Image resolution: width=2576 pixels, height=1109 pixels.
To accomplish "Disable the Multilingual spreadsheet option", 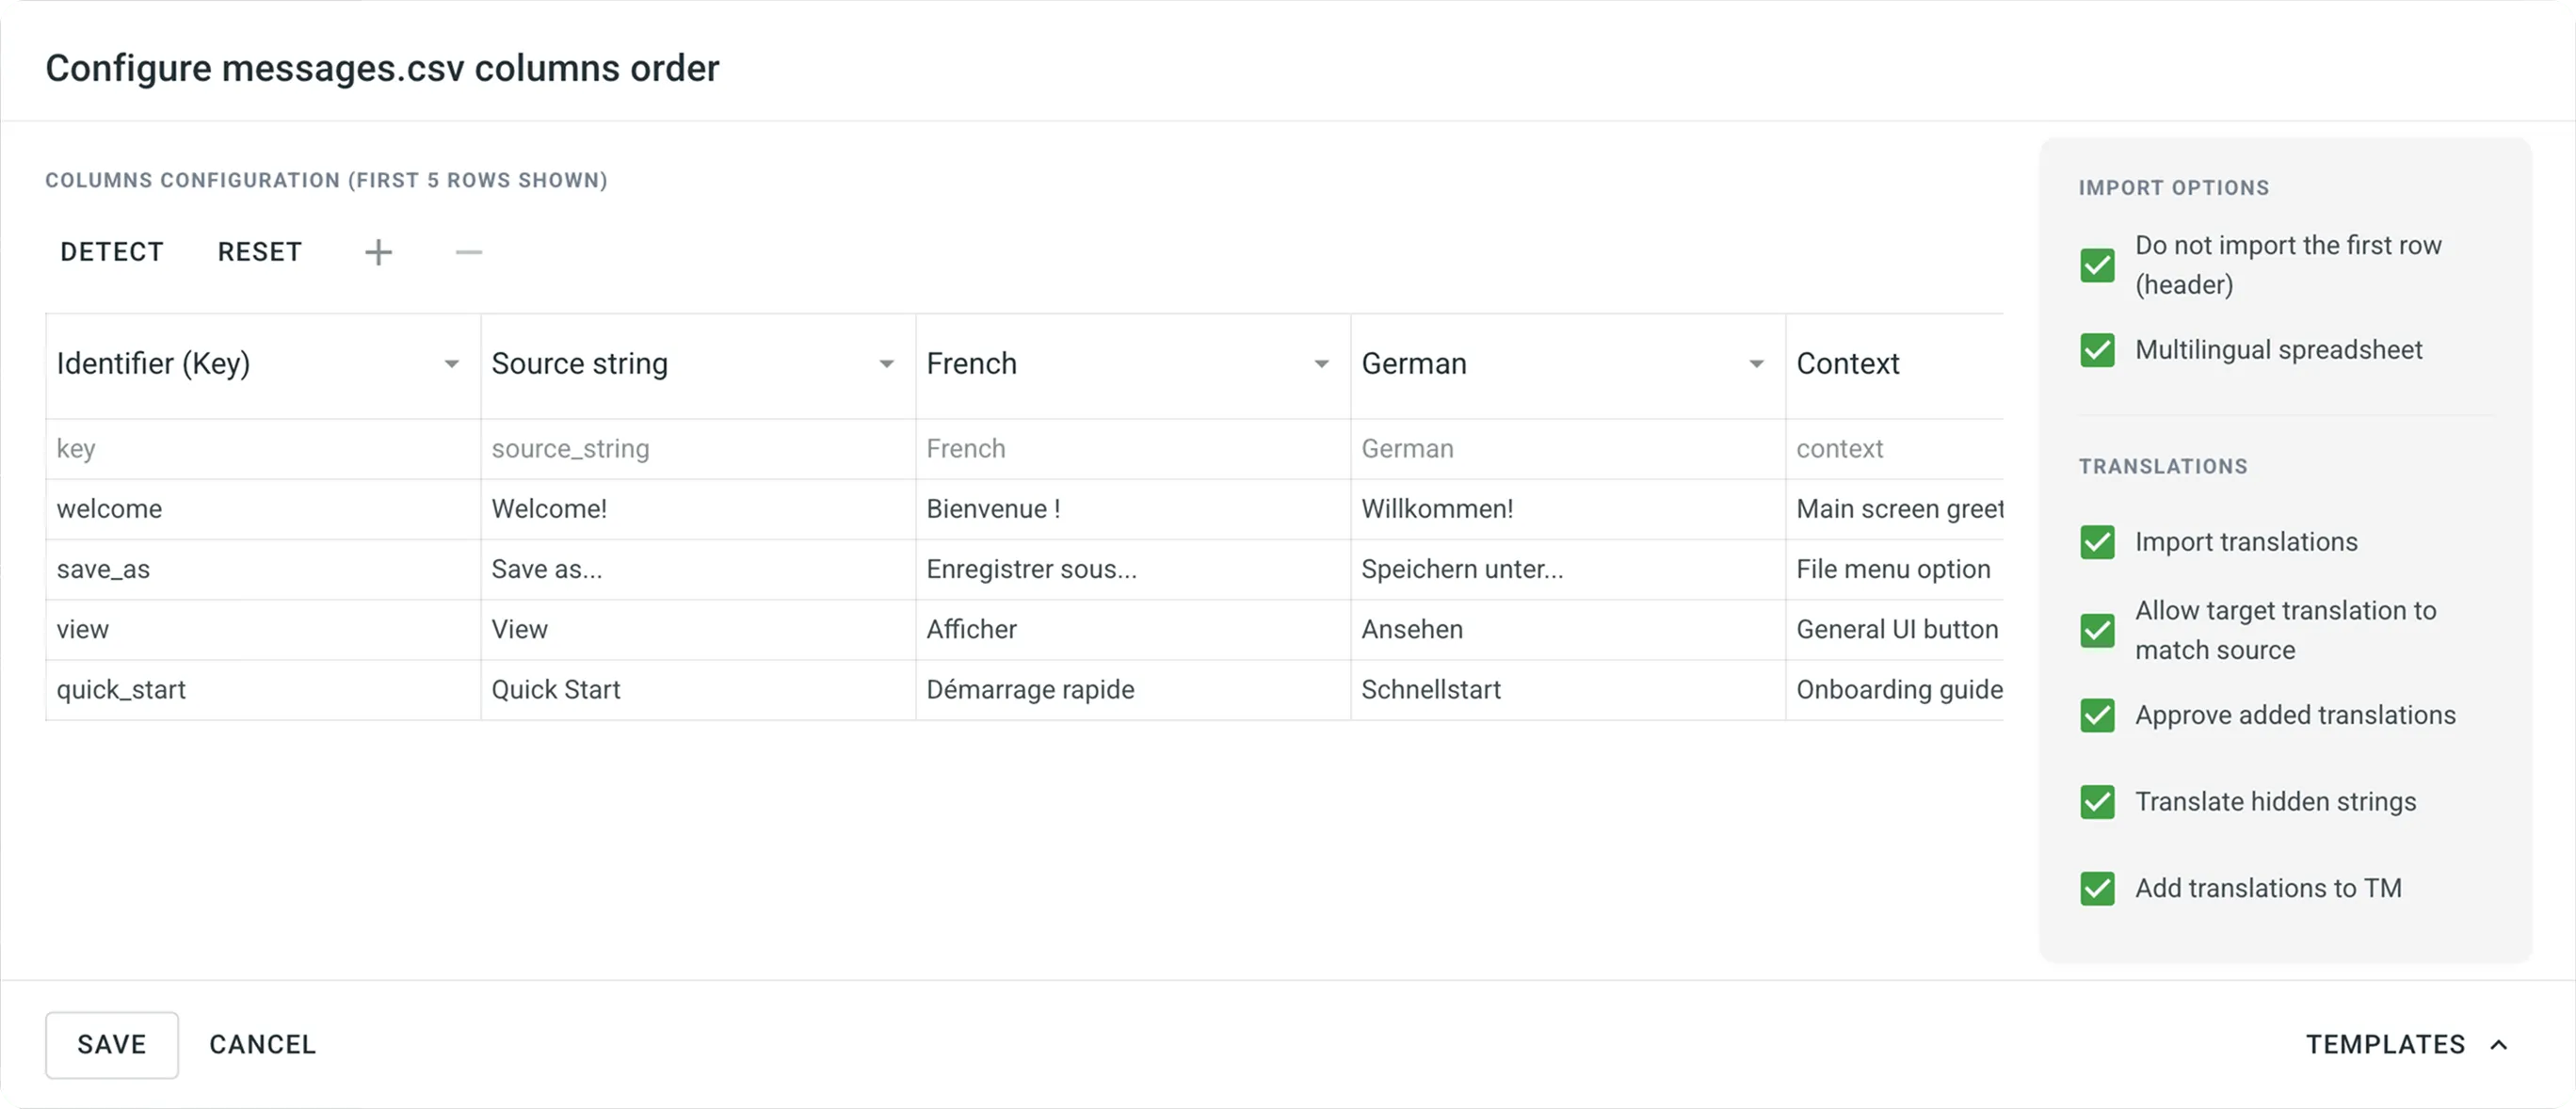I will pos(2099,350).
